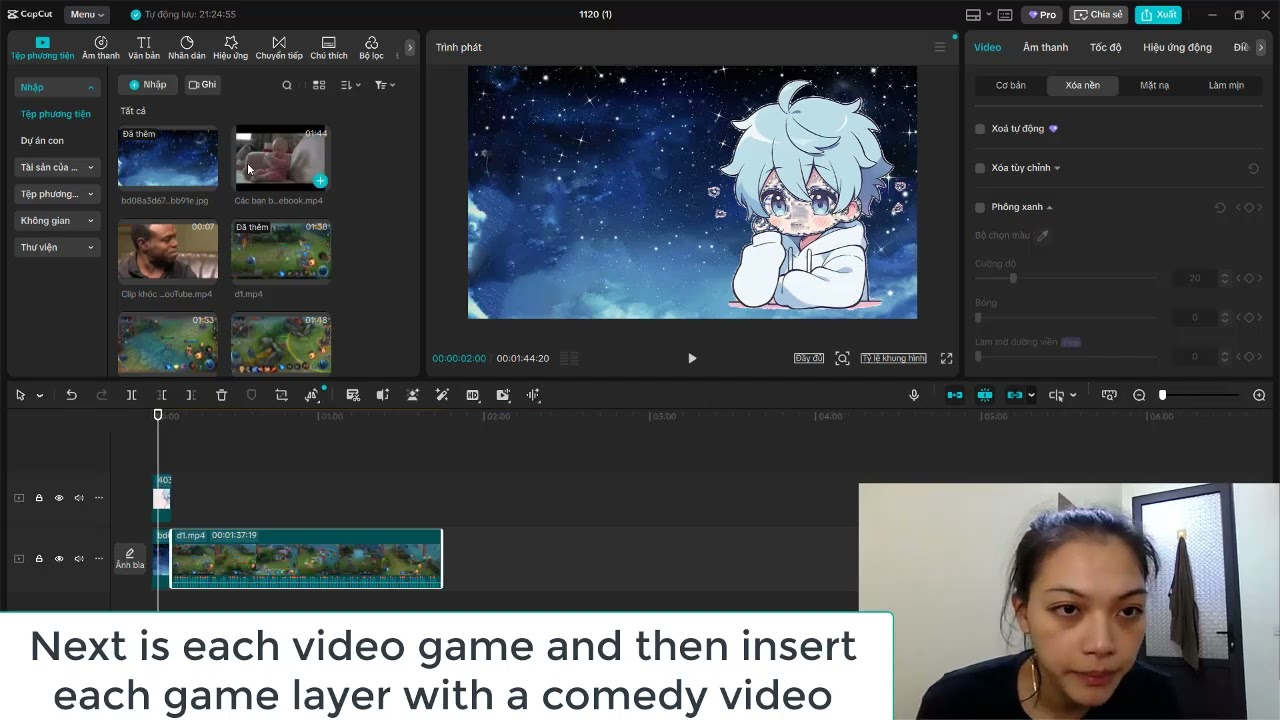The height and width of the screenshot is (720, 1280).
Task: Open the media filter dropdown
Action: click(x=385, y=85)
